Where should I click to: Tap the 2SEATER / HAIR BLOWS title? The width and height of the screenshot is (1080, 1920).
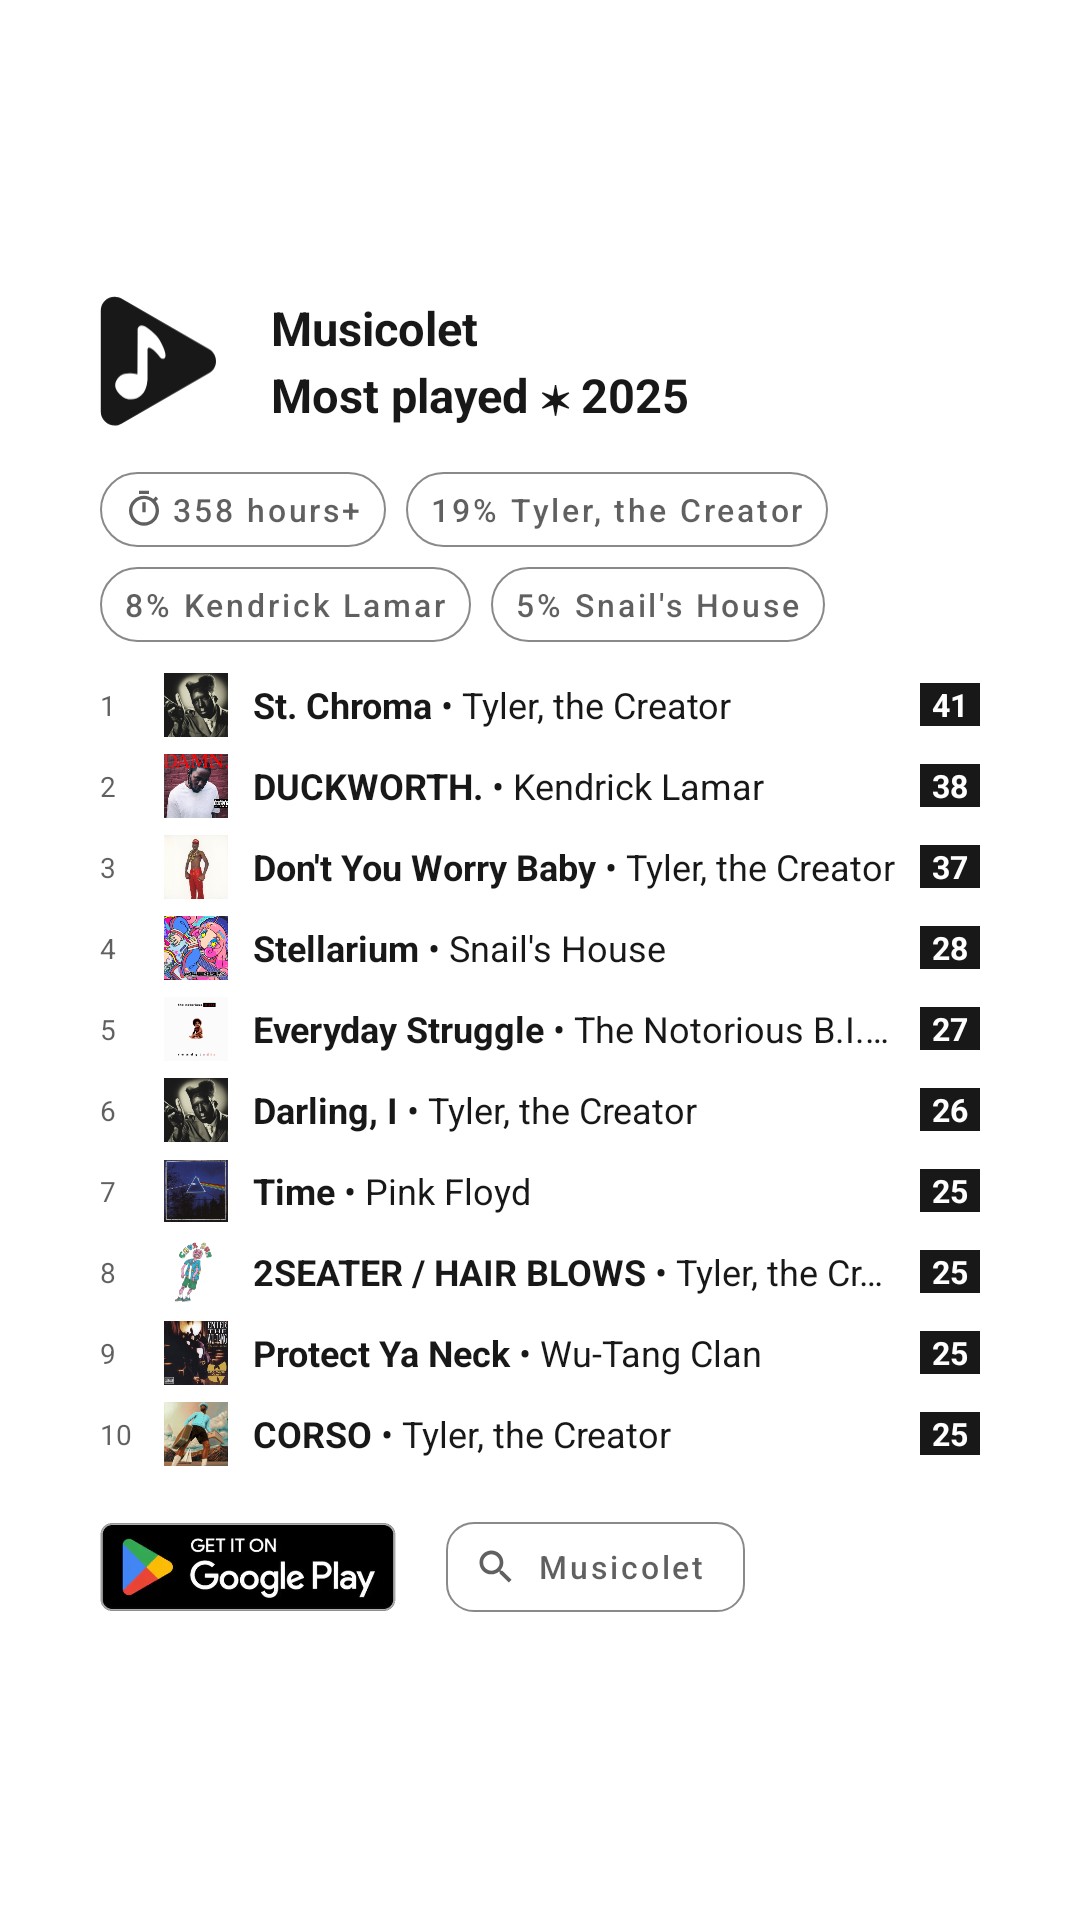pos(449,1273)
